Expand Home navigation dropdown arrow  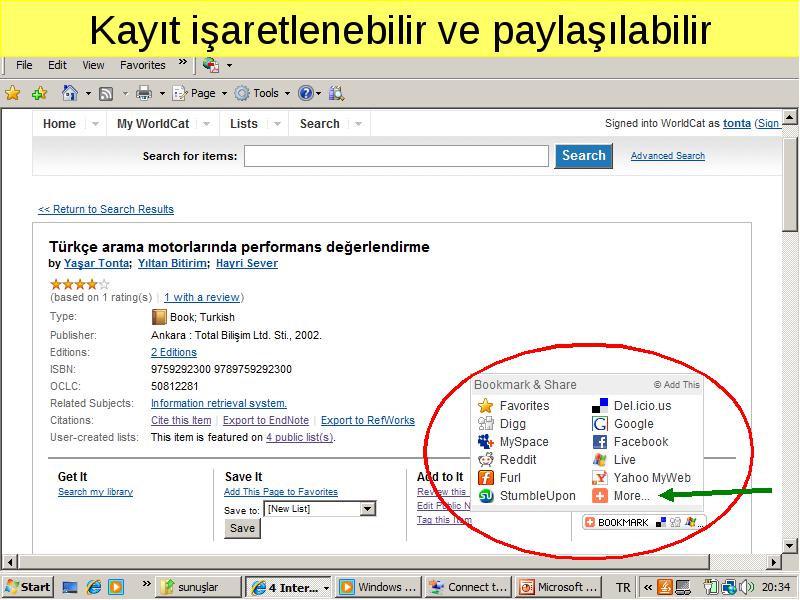tap(95, 124)
